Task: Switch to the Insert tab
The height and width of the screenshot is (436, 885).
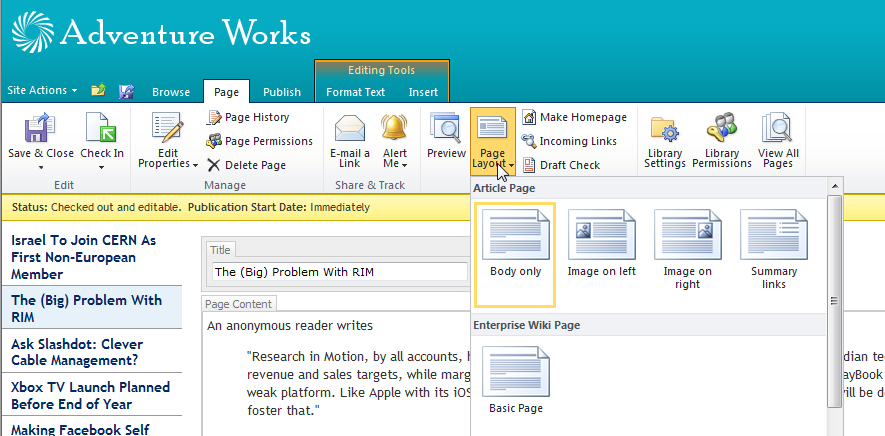Action: click(423, 92)
